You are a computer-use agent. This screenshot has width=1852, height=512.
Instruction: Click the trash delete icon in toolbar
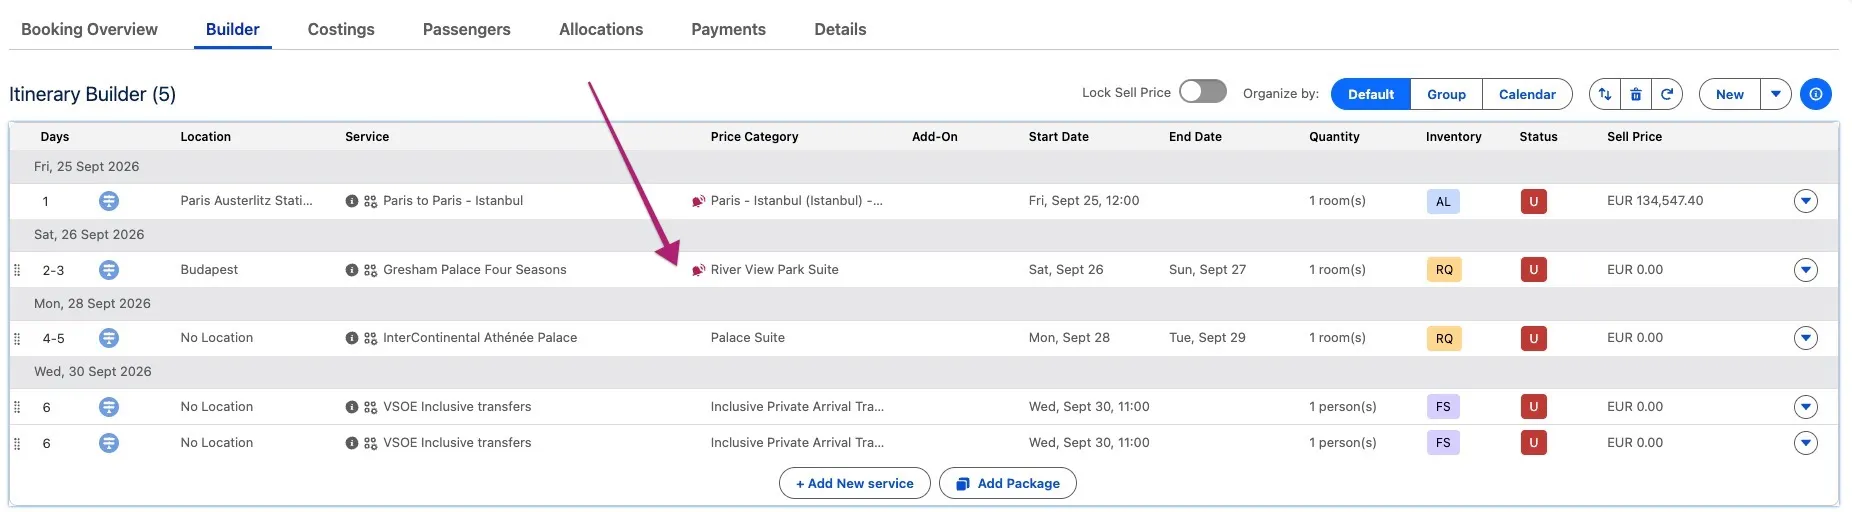point(1636,94)
